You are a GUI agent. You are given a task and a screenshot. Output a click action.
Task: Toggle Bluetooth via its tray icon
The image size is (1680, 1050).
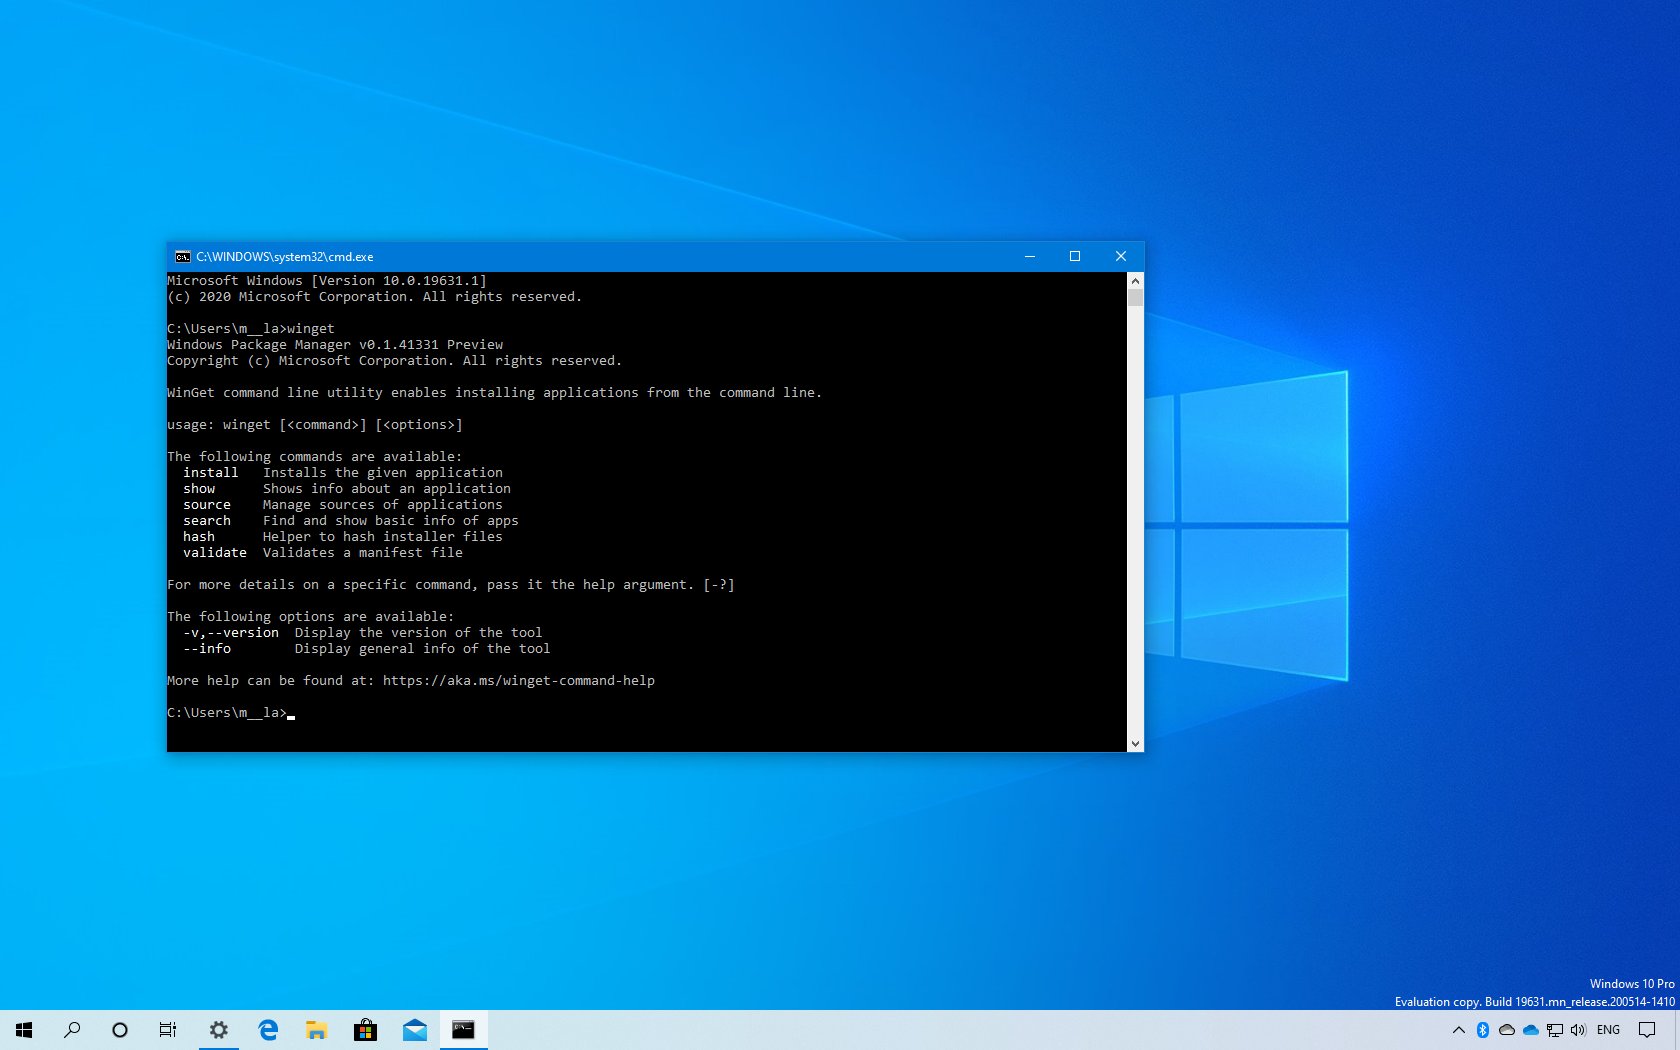1482,1030
